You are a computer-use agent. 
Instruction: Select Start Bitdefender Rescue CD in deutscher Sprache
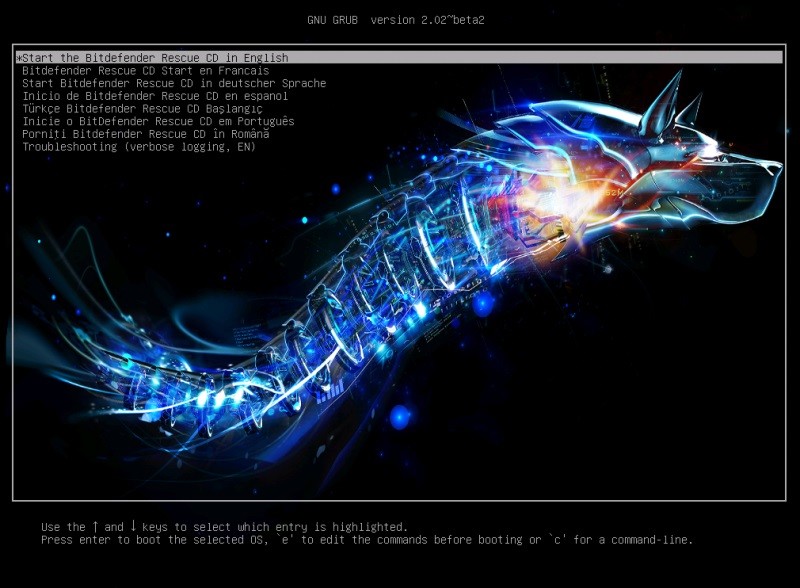click(x=174, y=83)
